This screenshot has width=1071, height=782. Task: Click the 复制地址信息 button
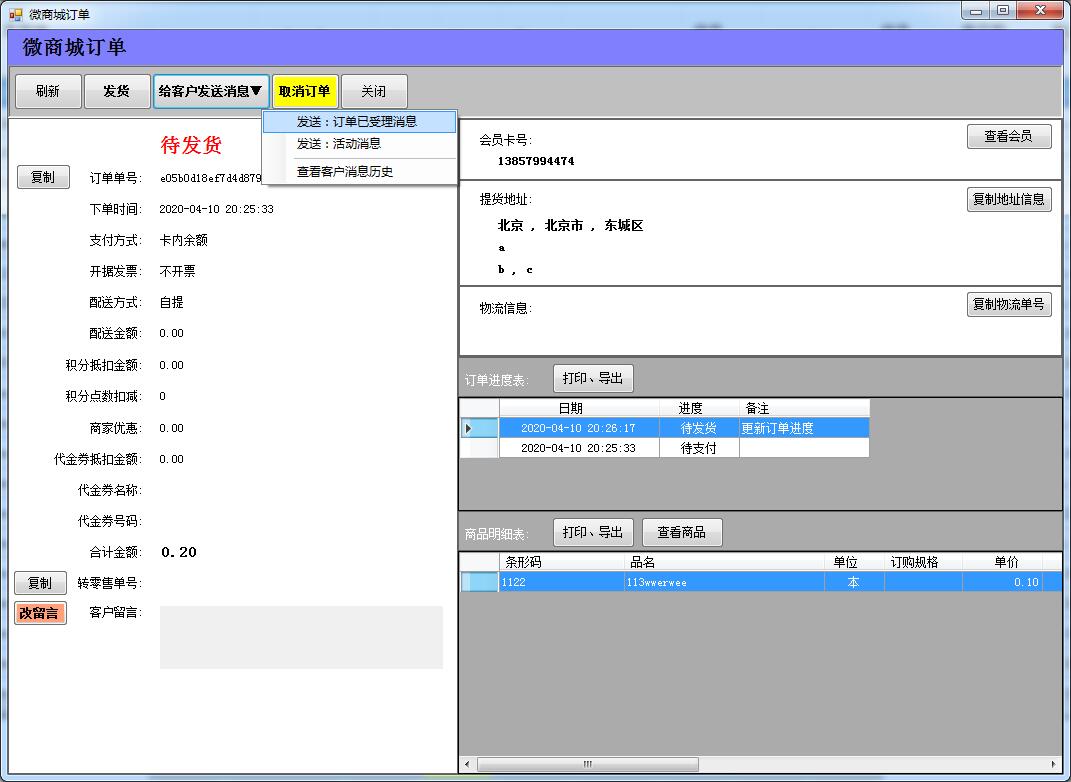tap(1009, 199)
